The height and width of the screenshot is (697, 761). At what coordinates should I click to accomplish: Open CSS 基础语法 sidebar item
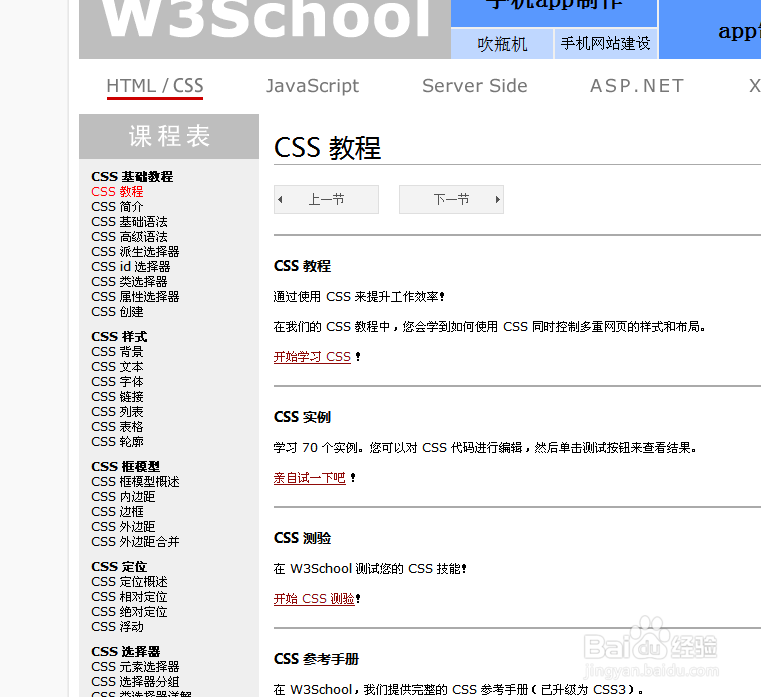pos(129,222)
